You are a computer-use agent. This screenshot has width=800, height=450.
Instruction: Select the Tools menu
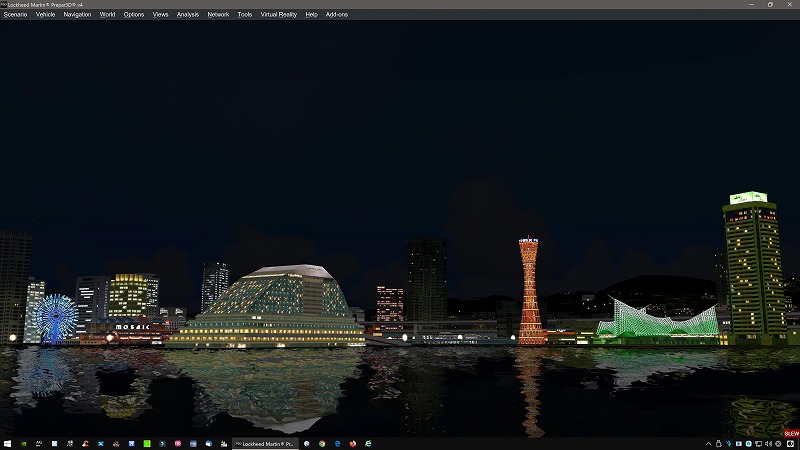pos(245,14)
